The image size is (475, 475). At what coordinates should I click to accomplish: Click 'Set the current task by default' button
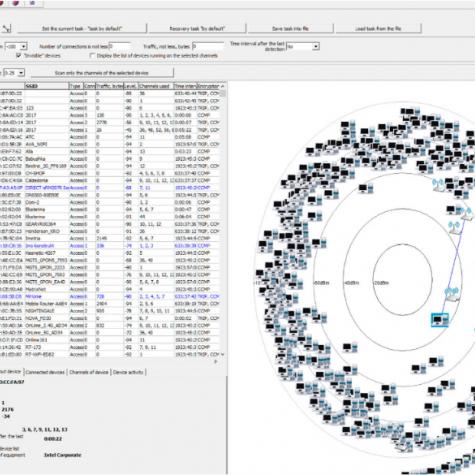[x=82, y=29]
